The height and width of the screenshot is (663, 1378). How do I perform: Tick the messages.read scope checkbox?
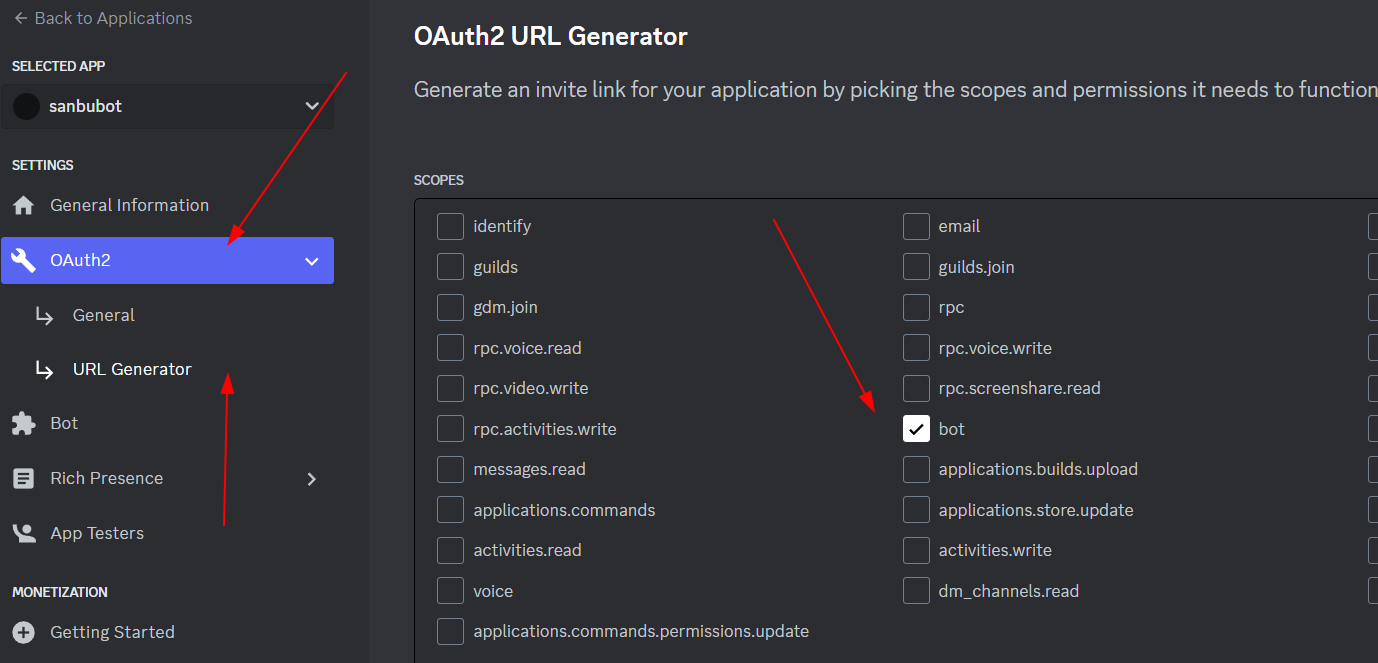(x=450, y=469)
